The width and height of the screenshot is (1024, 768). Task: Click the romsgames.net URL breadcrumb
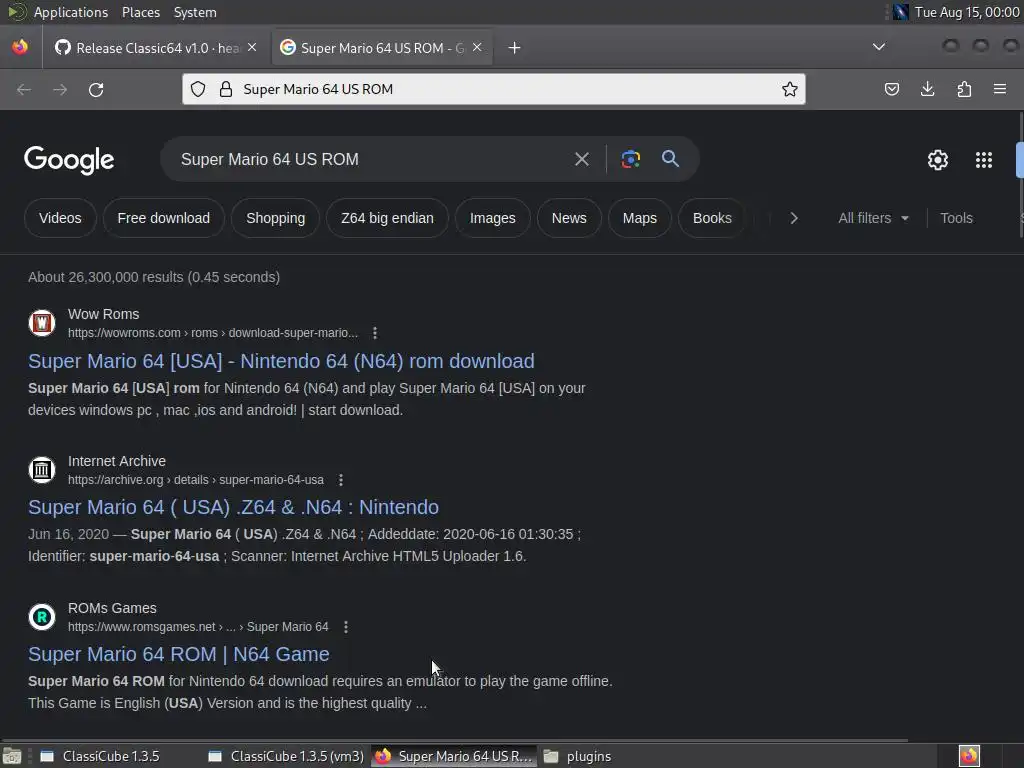[x=198, y=627]
